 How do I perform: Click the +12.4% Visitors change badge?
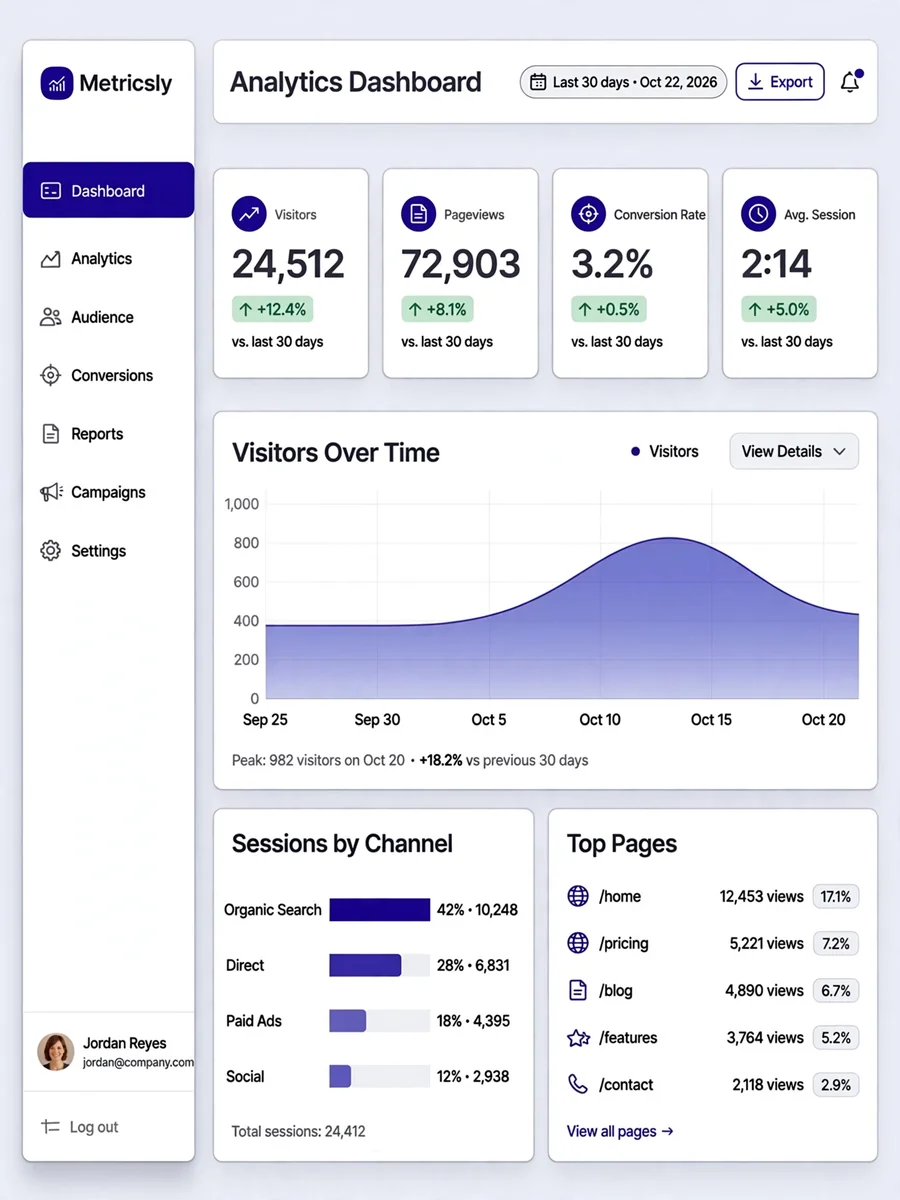click(273, 309)
